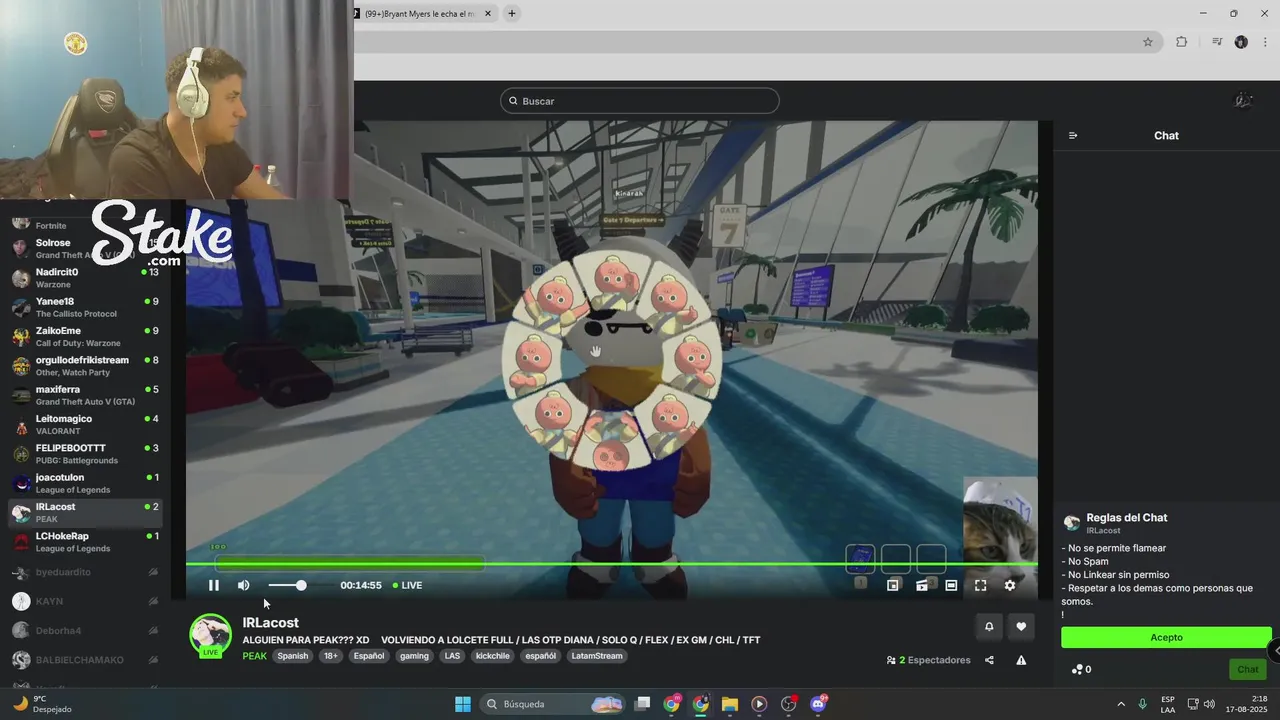This screenshot has height=720, width=1280.
Task: Select the kickchile tag
Action: click(493, 656)
